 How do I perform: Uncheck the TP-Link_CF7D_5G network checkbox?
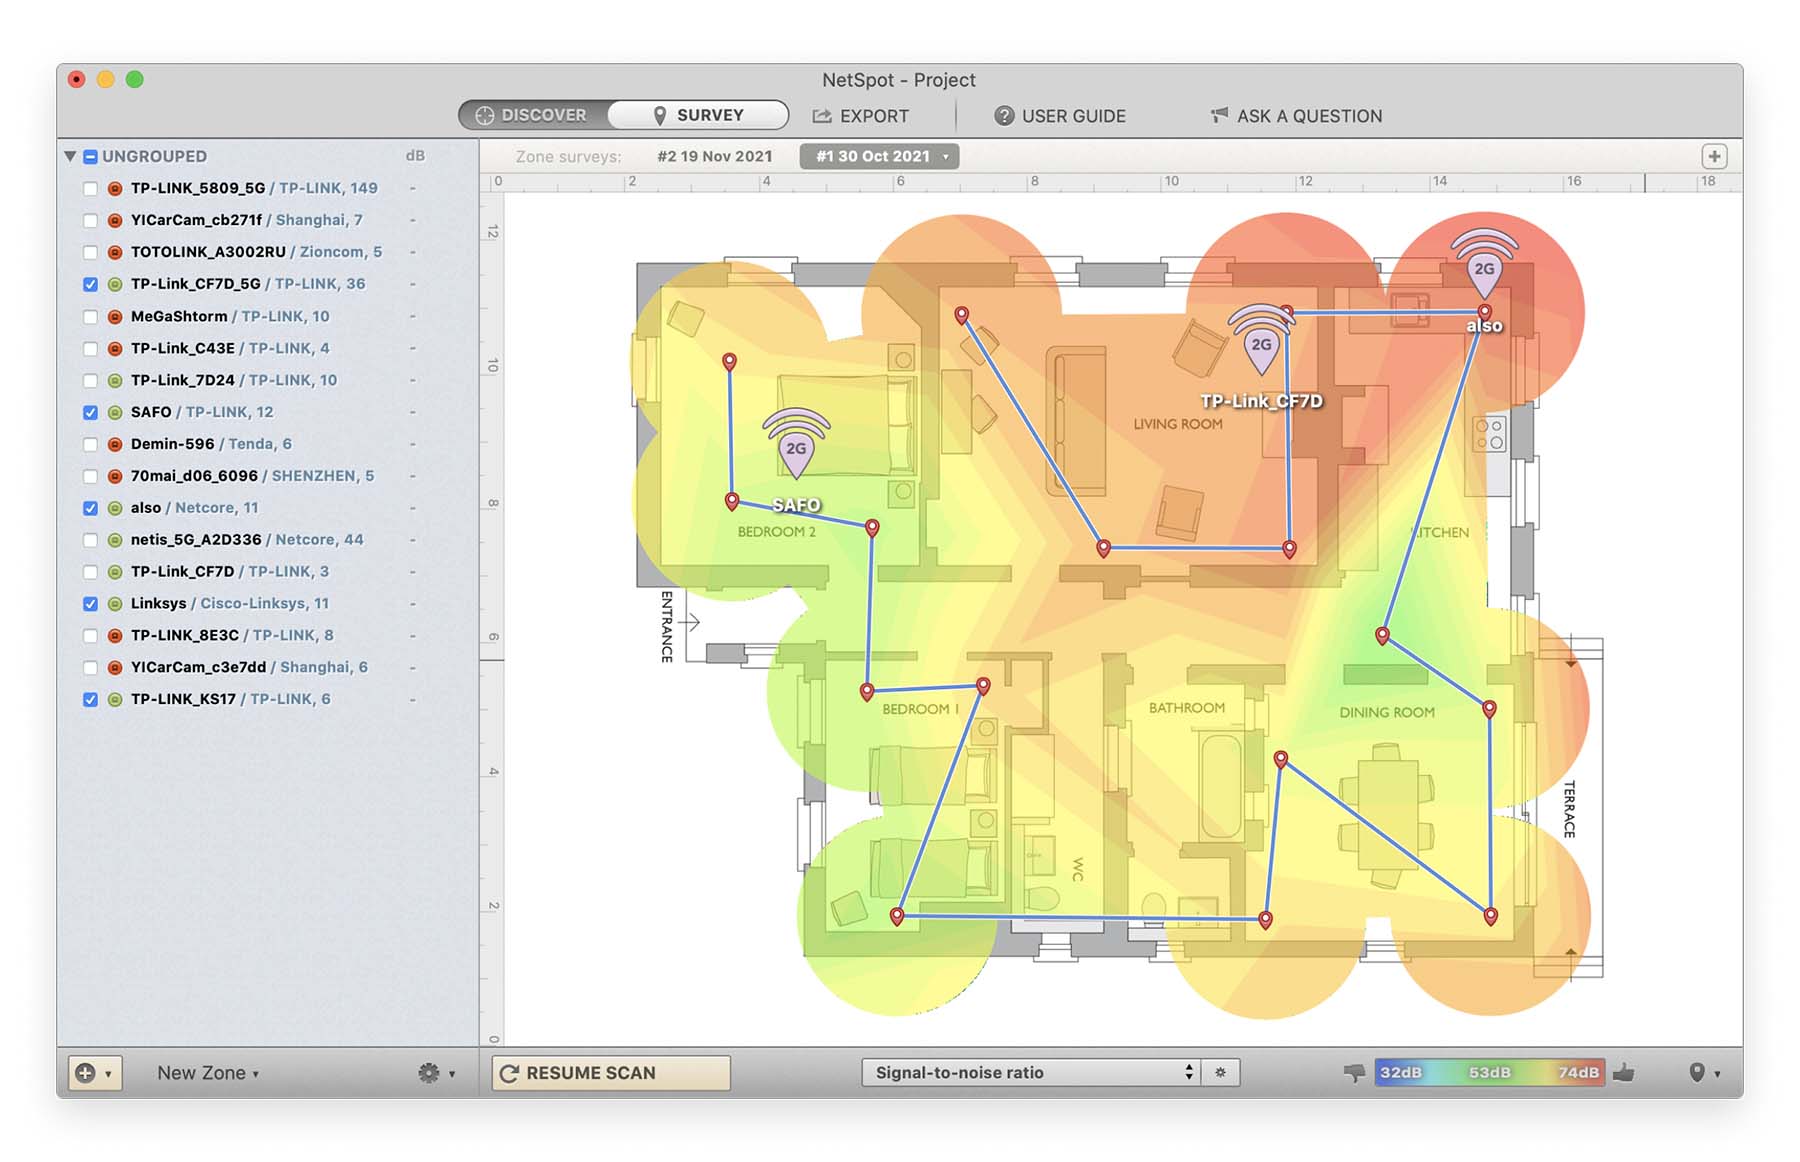[90, 284]
